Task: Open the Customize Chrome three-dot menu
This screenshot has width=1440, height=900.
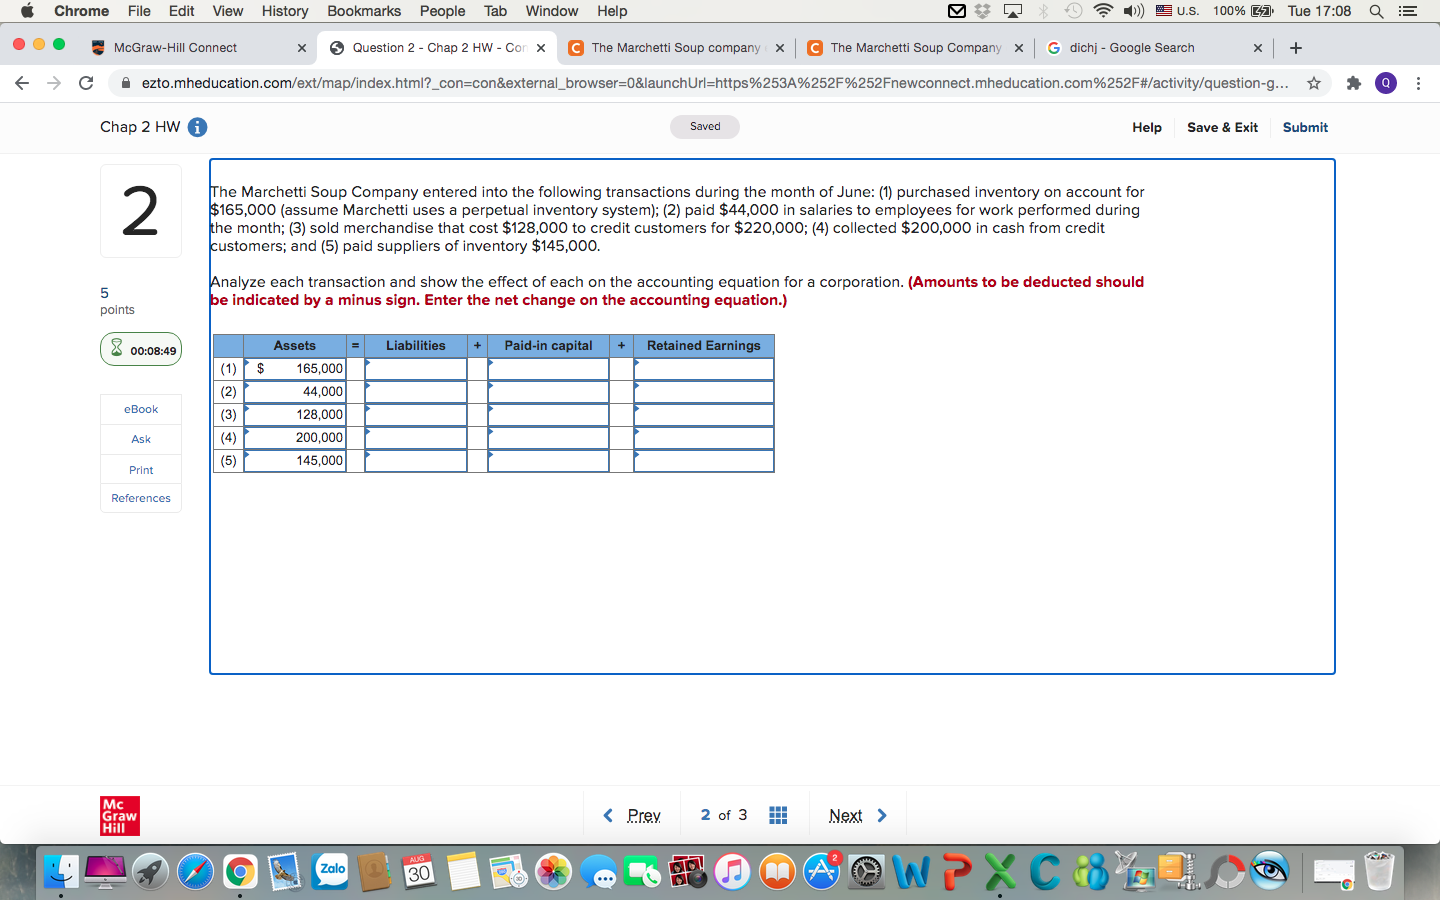Action: pos(1419,83)
